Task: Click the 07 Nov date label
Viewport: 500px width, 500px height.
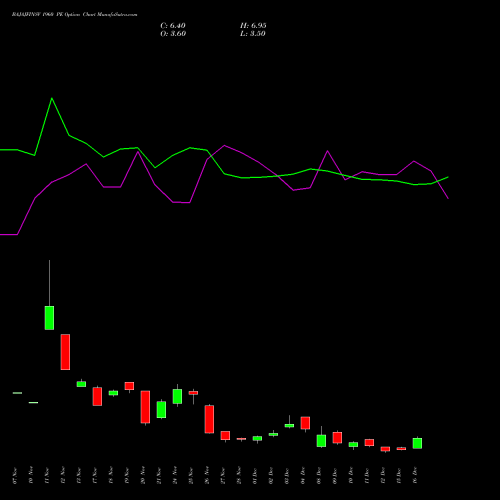Action: click(15, 476)
